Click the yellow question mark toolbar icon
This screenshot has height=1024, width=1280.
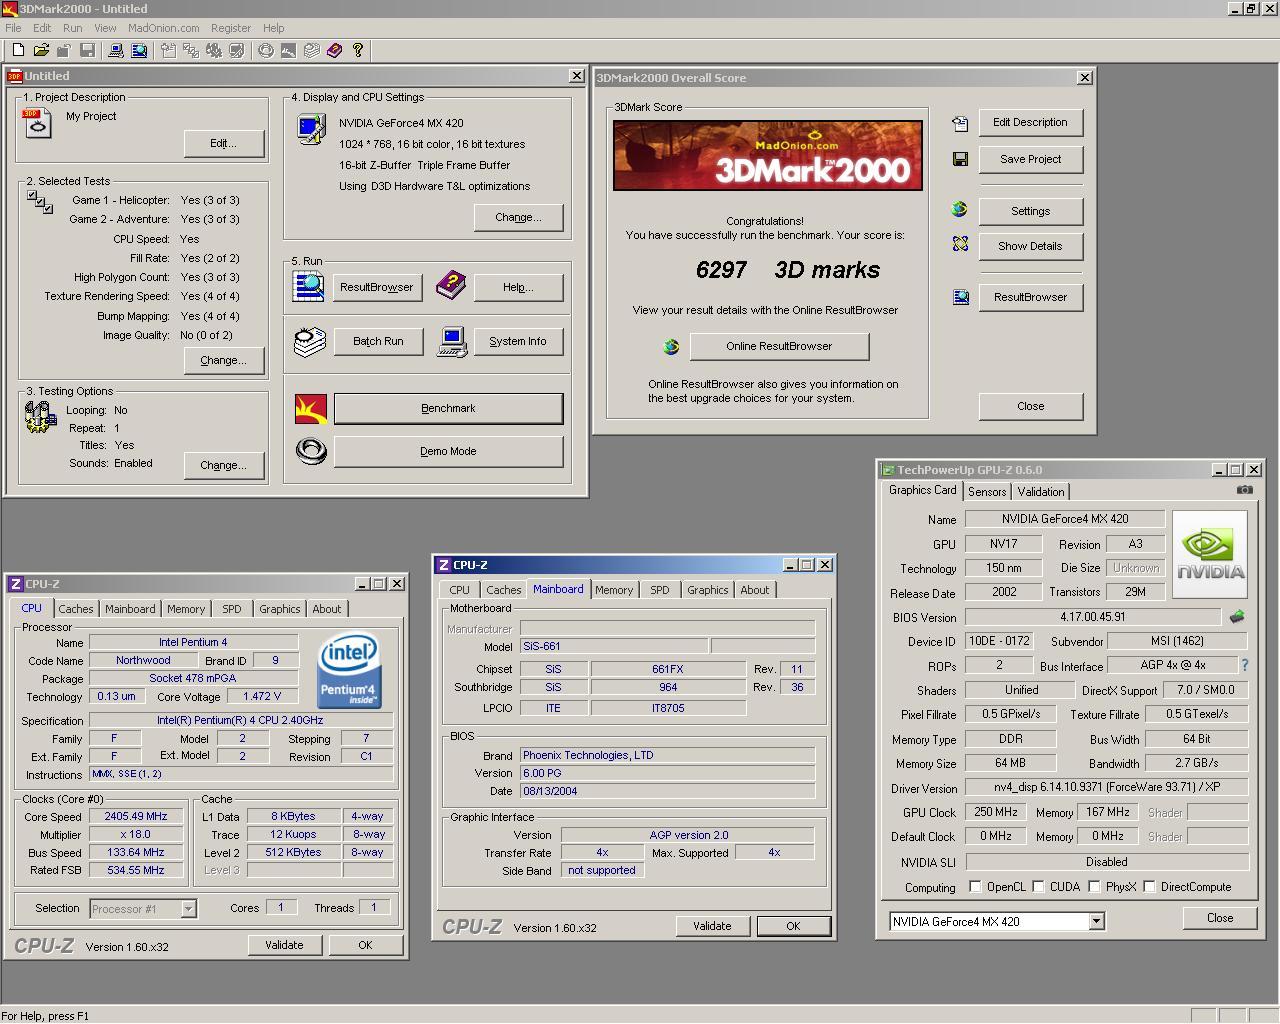tap(358, 50)
